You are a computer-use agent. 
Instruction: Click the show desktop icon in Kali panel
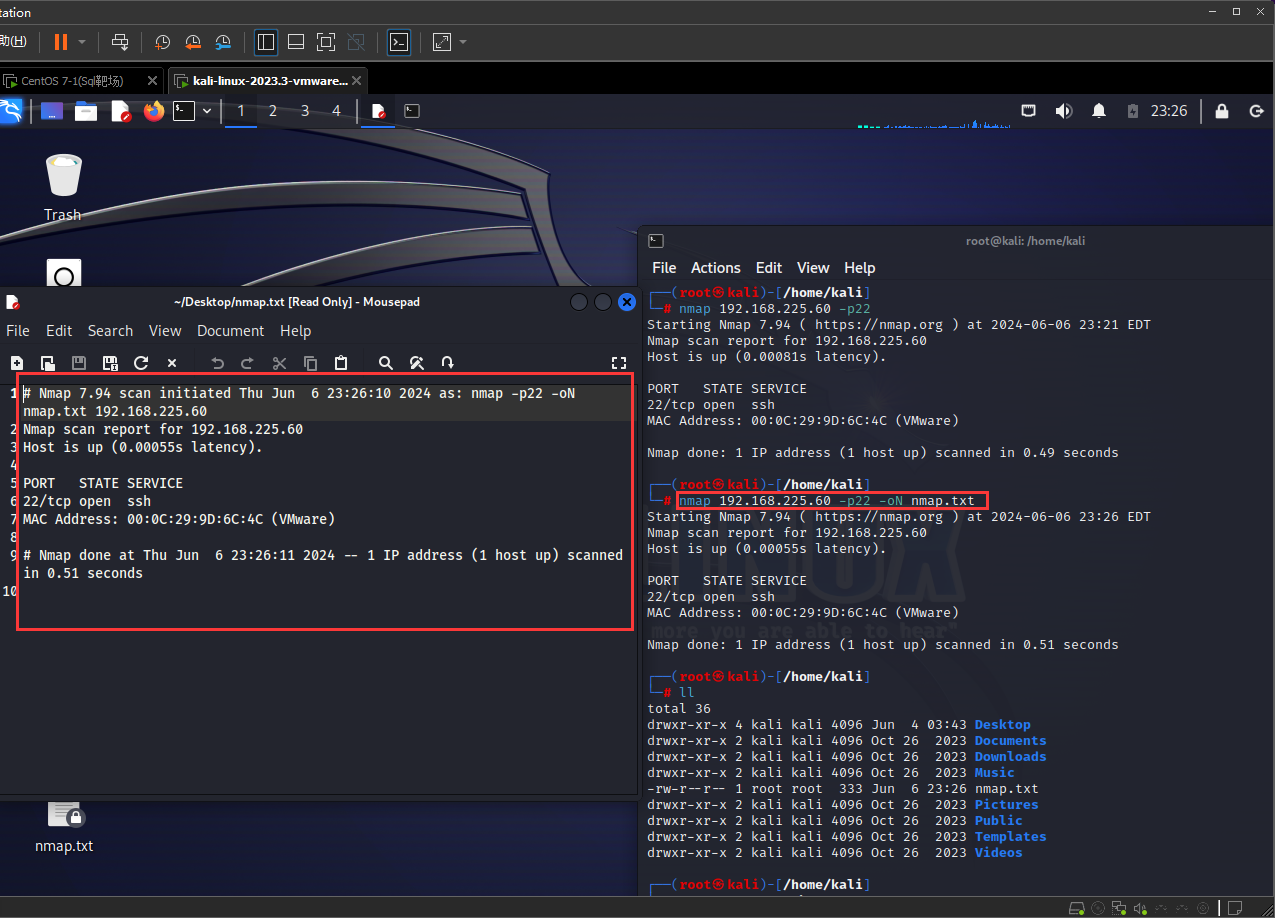coord(52,111)
